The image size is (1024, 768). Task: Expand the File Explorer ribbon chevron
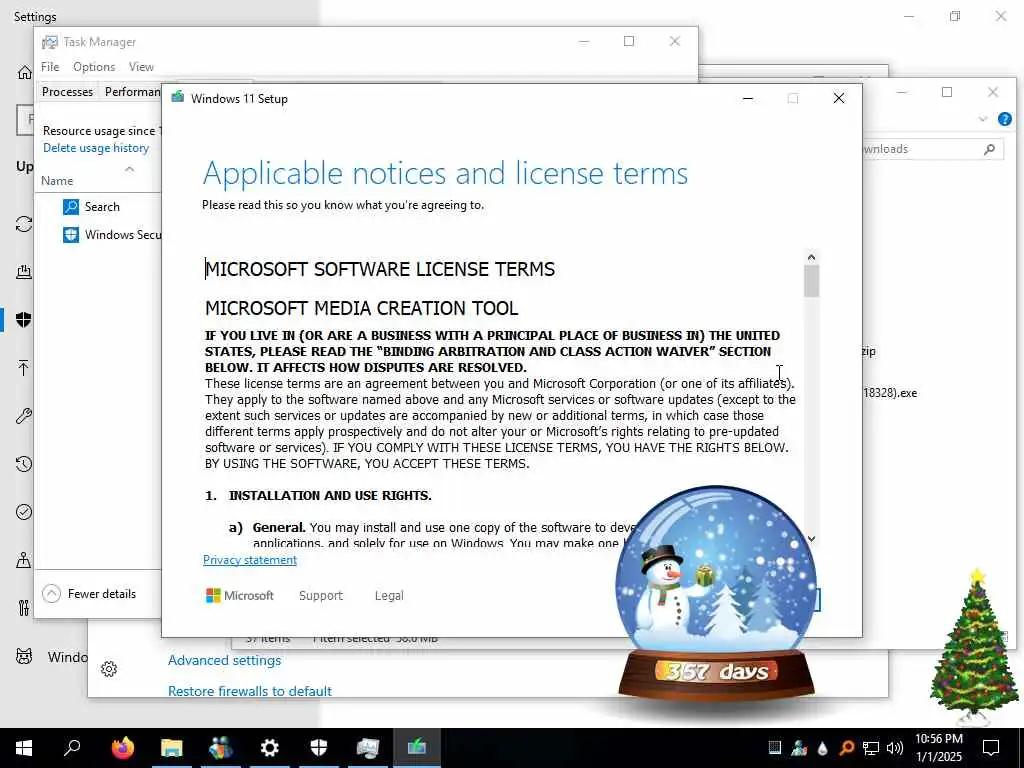[983, 119]
